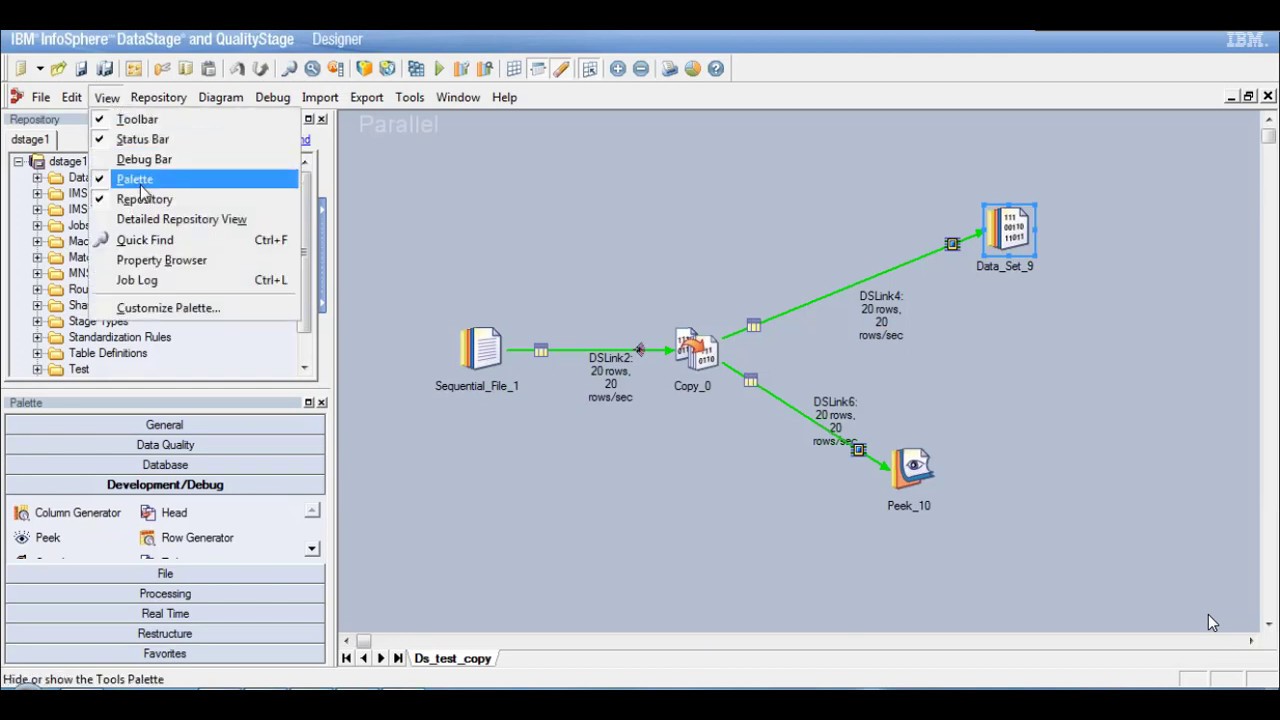The width and height of the screenshot is (1280, 720).
Task: Click the Save toolbar icon
Action: tap(82, 68)
